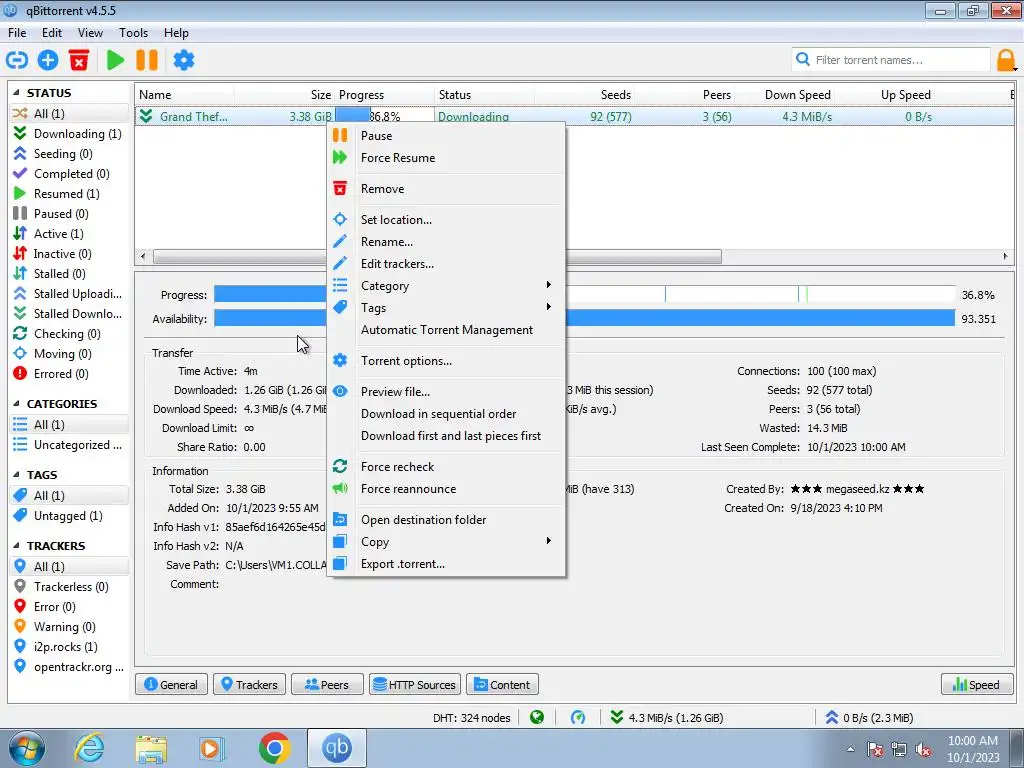
Task: Click the Preview file eye icon
Action: click(x=340, y=391)
